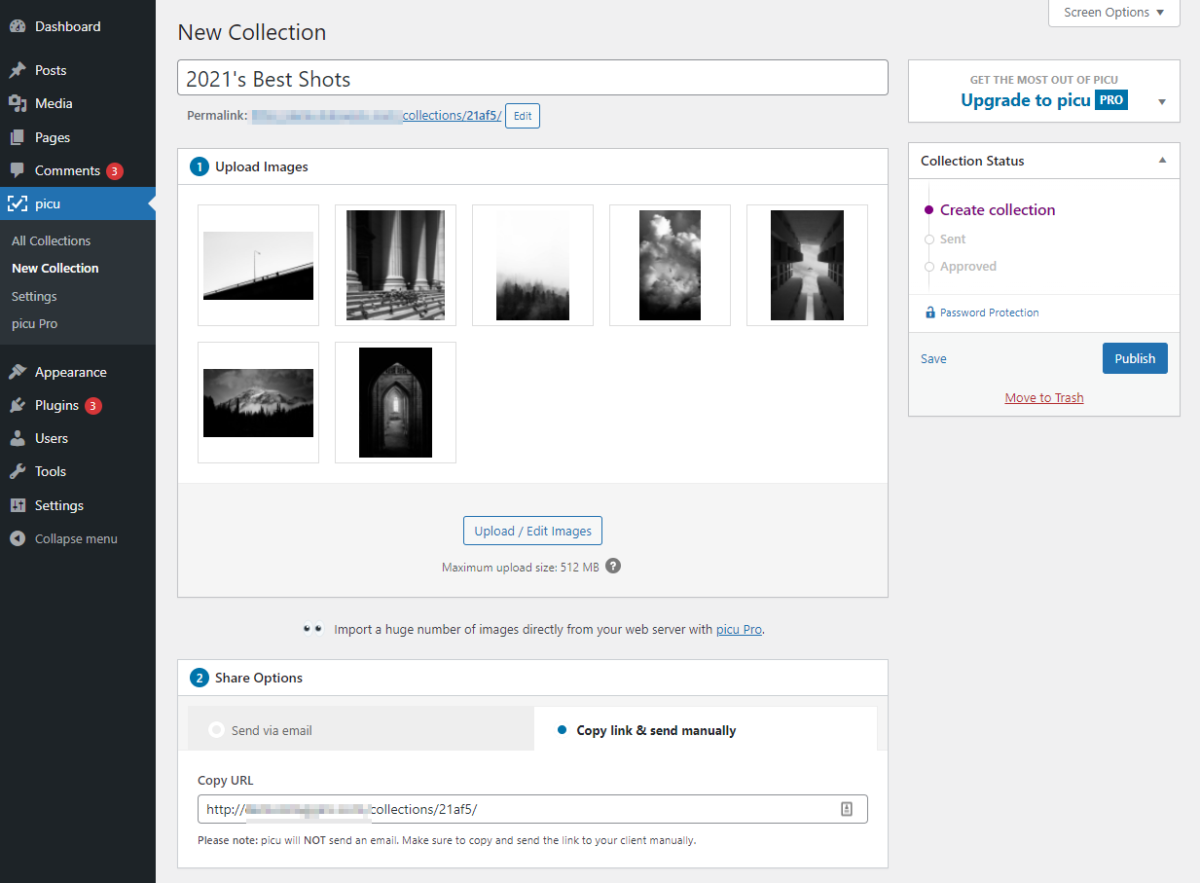Collapse the Collection Status panel
The image size is (1200, 883).
point(1162,160)
